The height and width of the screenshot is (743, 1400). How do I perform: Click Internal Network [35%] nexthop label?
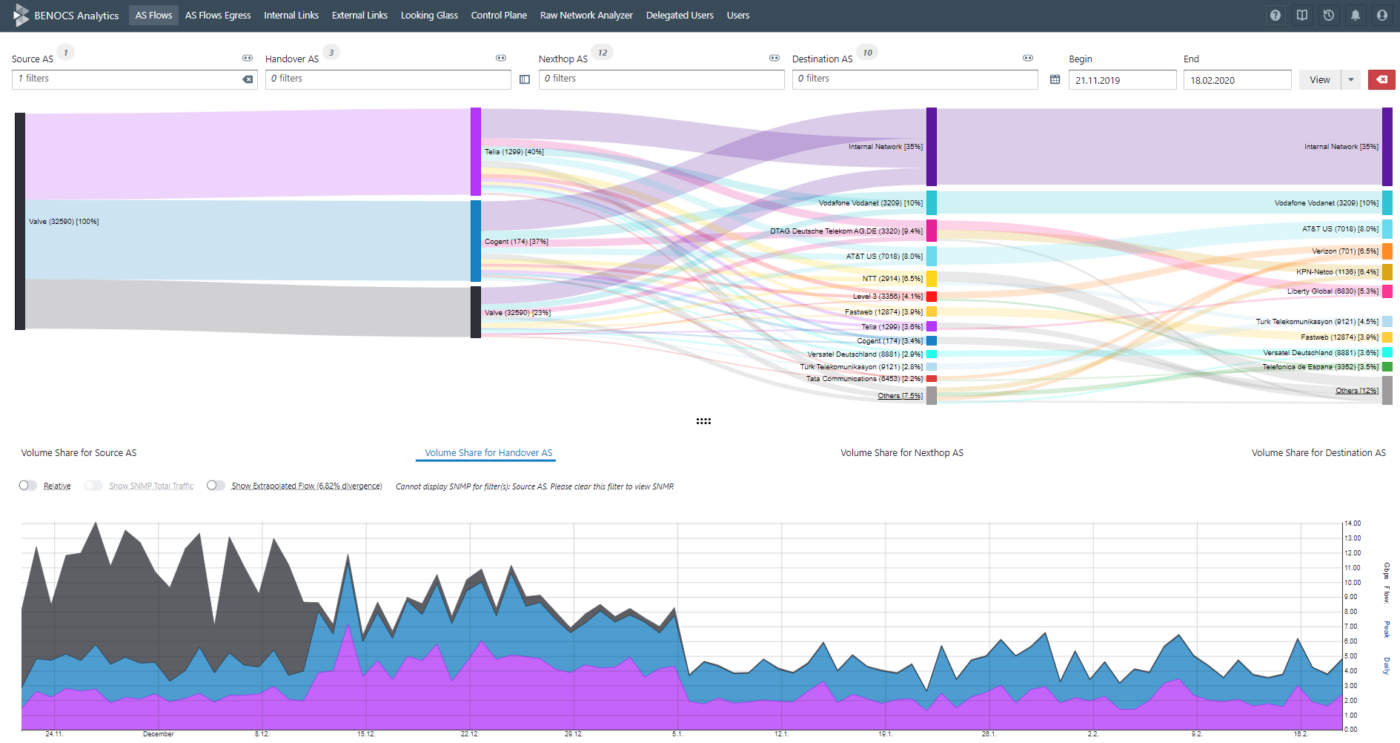[x=885, y=147]
